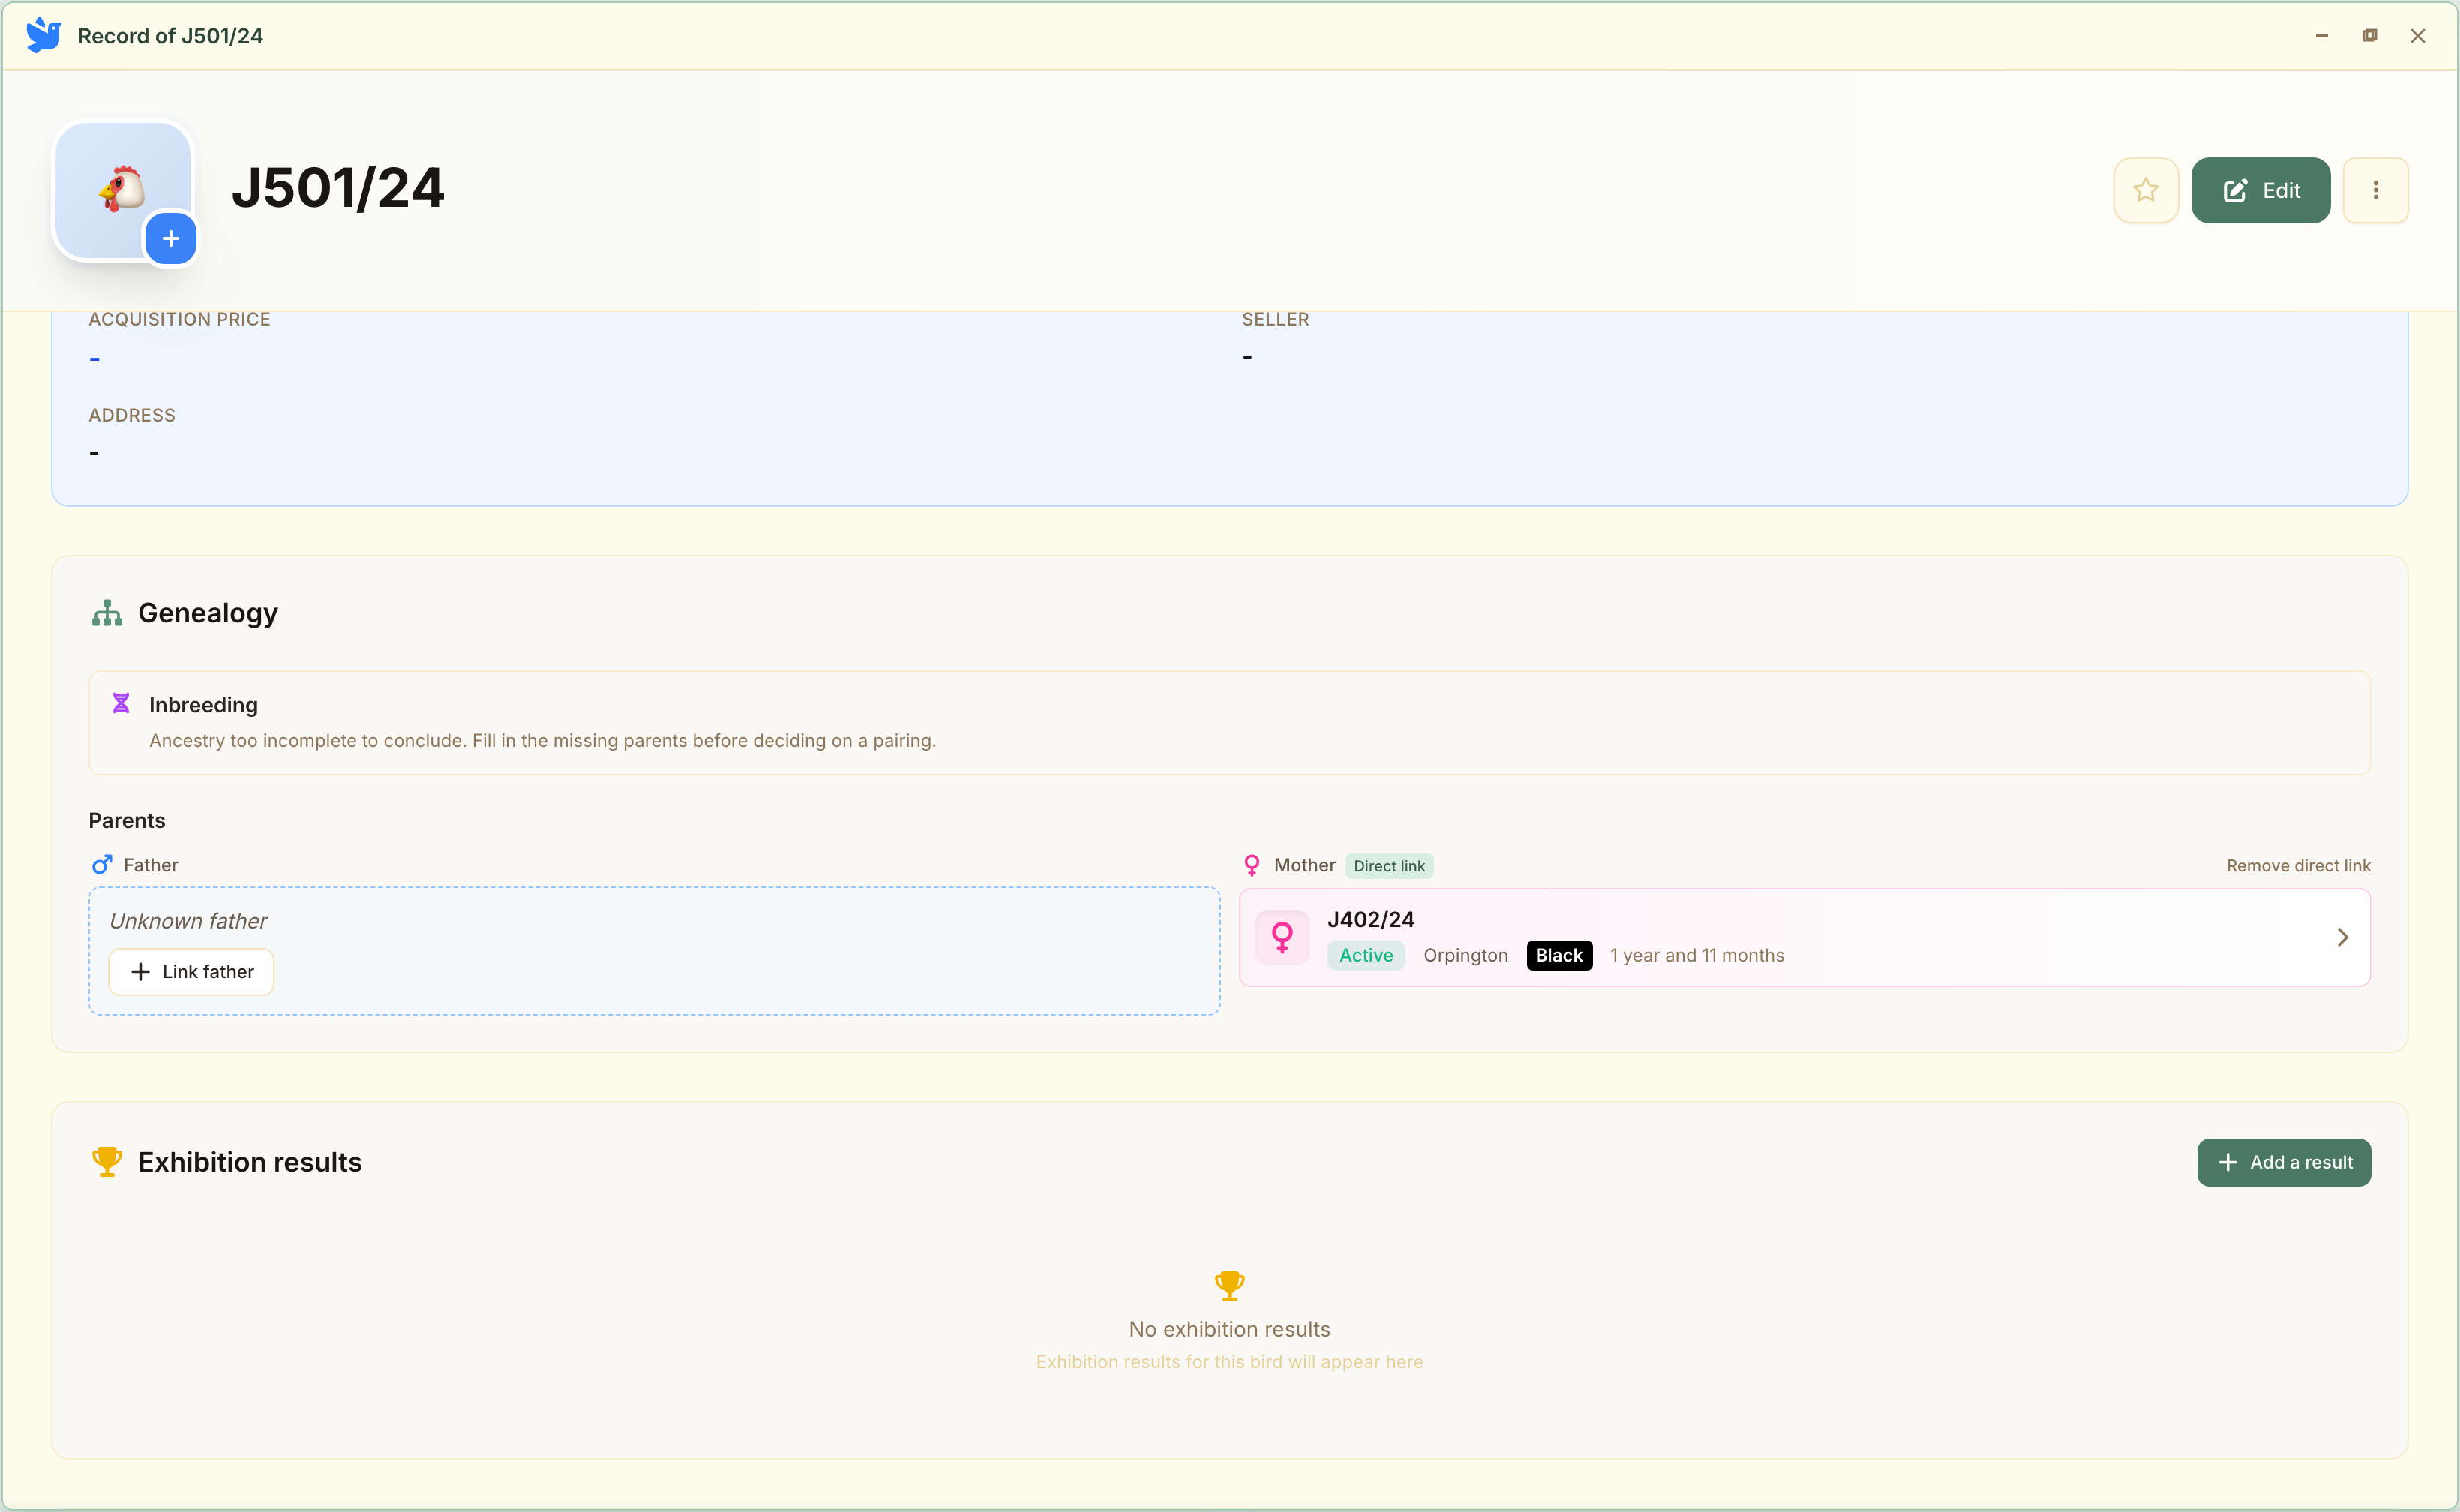This screenshot has height=1512, width=2460.
Task: Click the Parents subheading
Action: [x=127, y=820]
